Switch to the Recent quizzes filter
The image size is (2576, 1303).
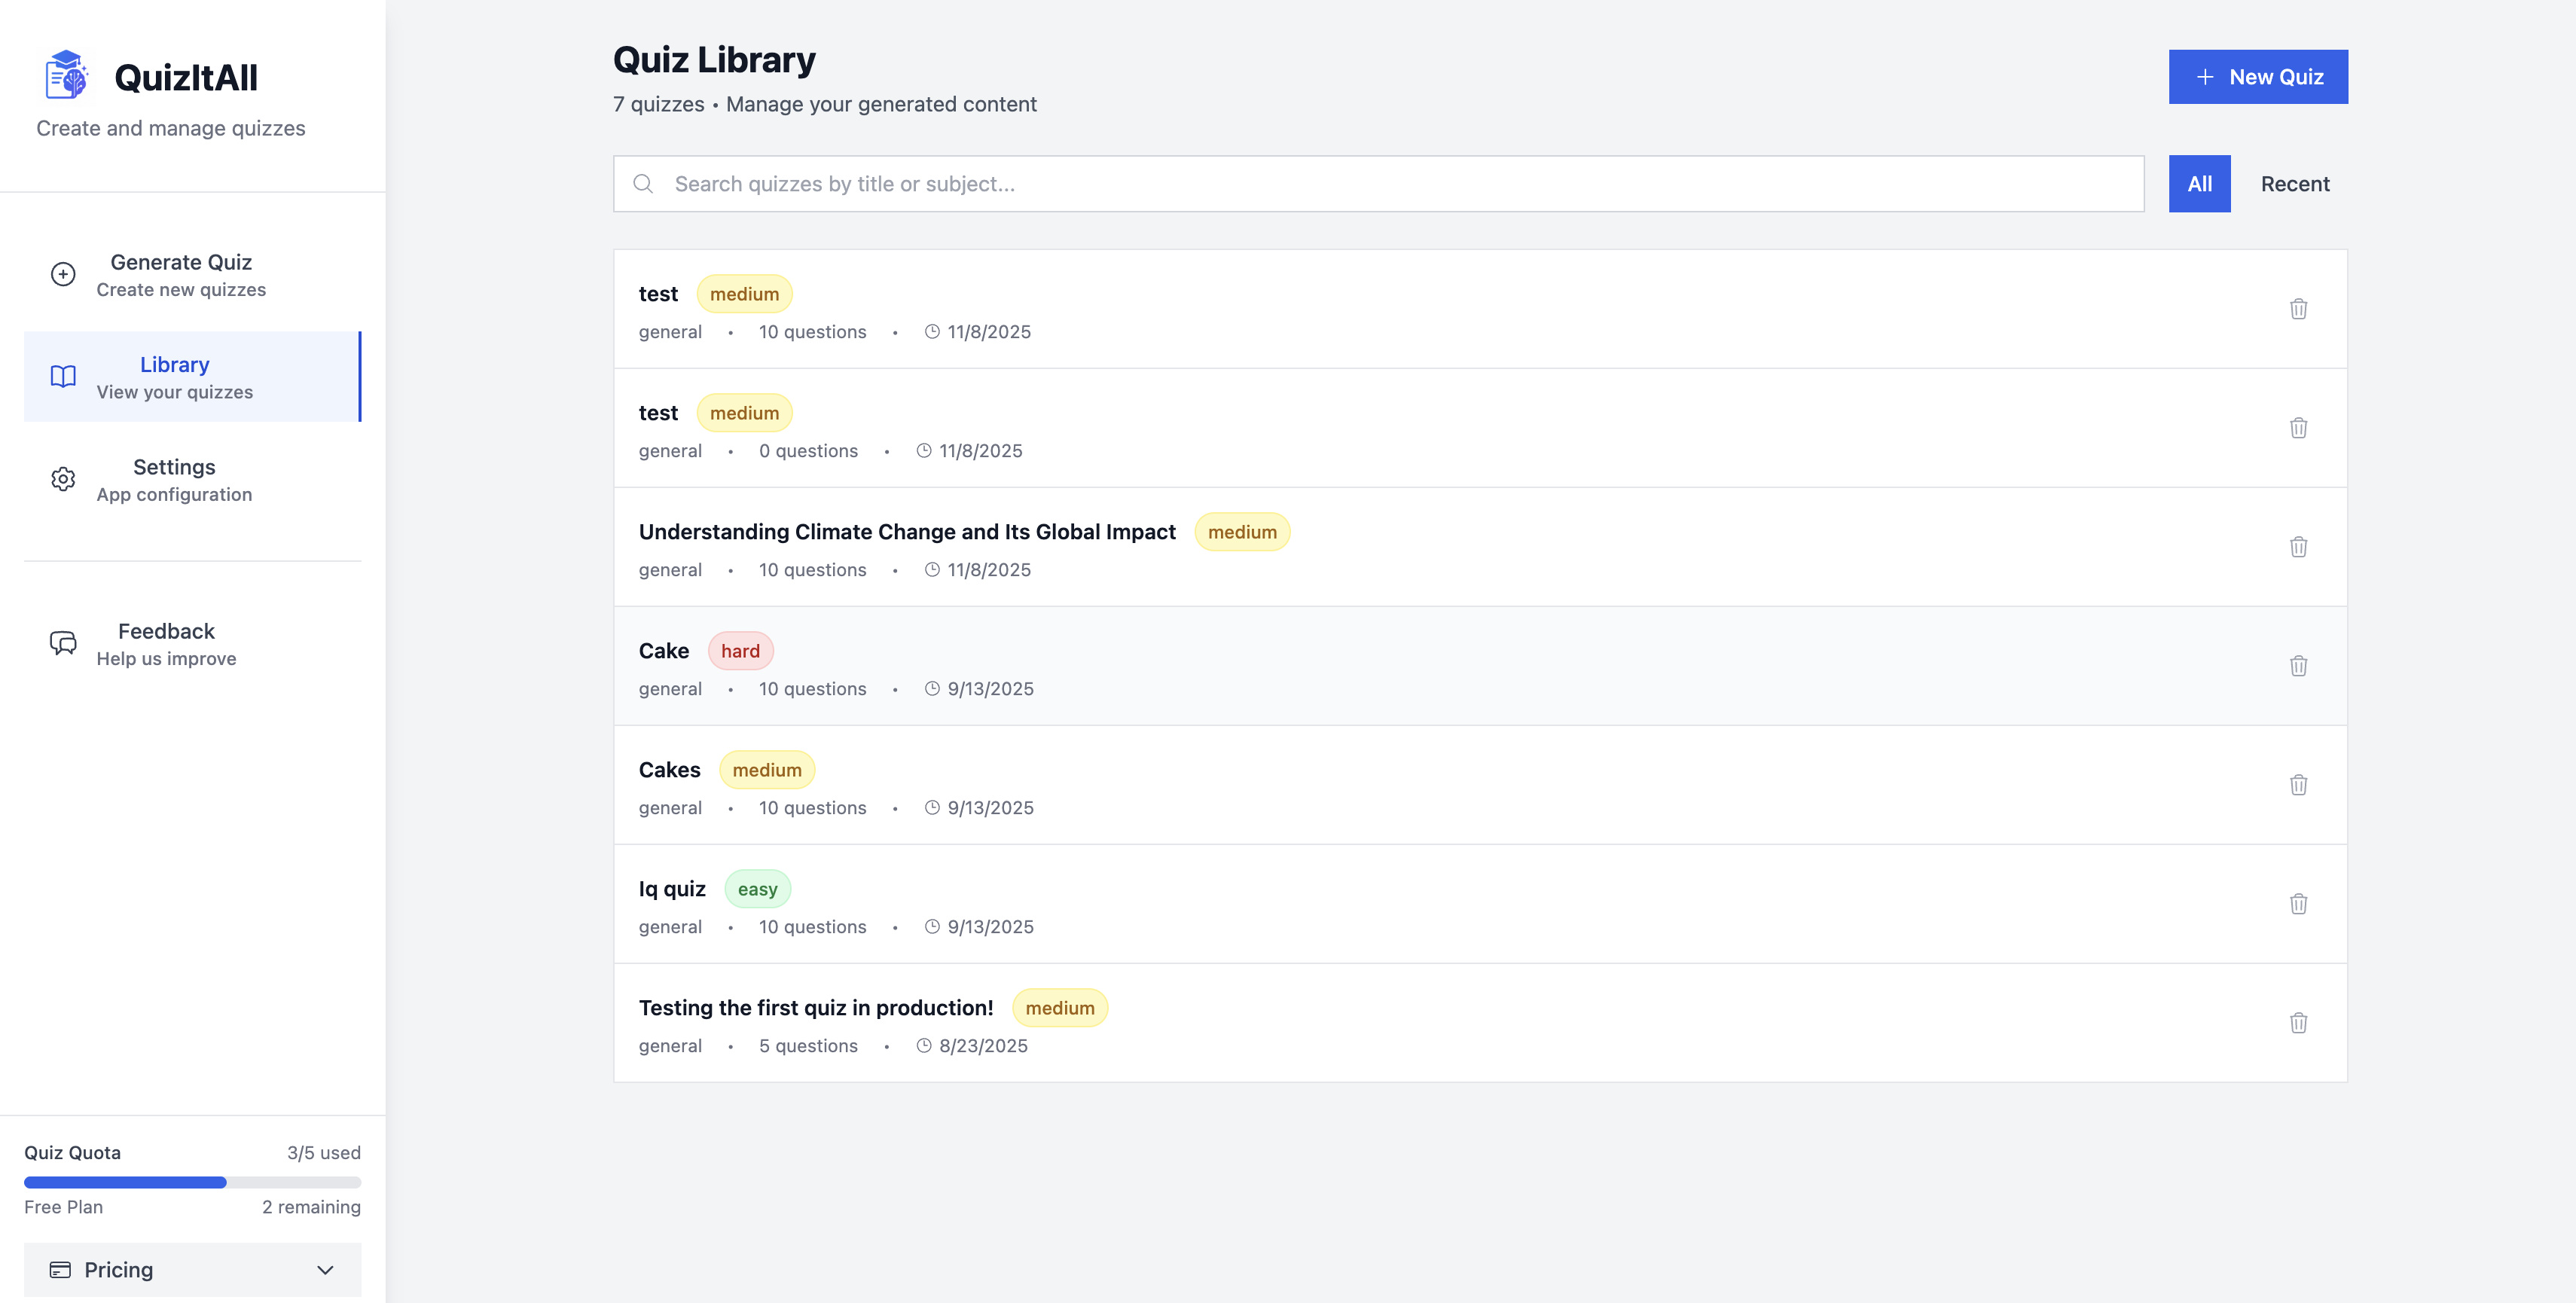tap(2295, 183)
